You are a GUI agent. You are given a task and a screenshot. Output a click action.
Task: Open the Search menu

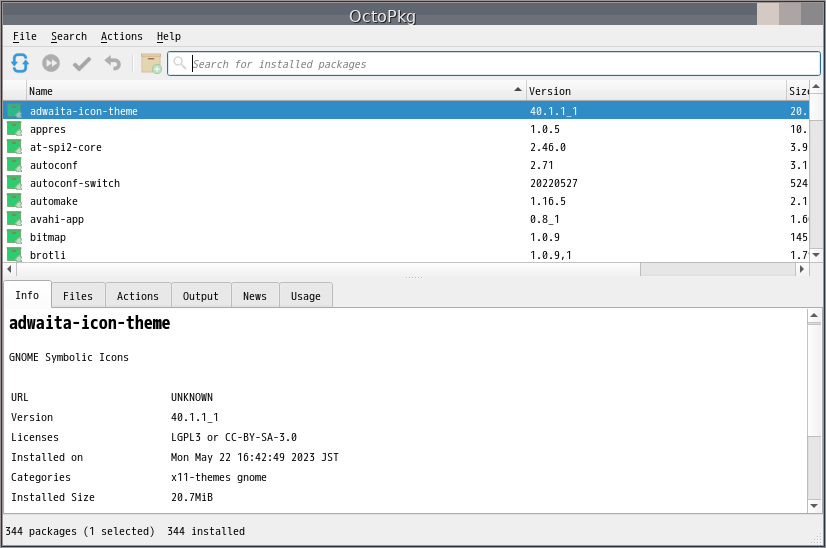[x=68, y=36]
